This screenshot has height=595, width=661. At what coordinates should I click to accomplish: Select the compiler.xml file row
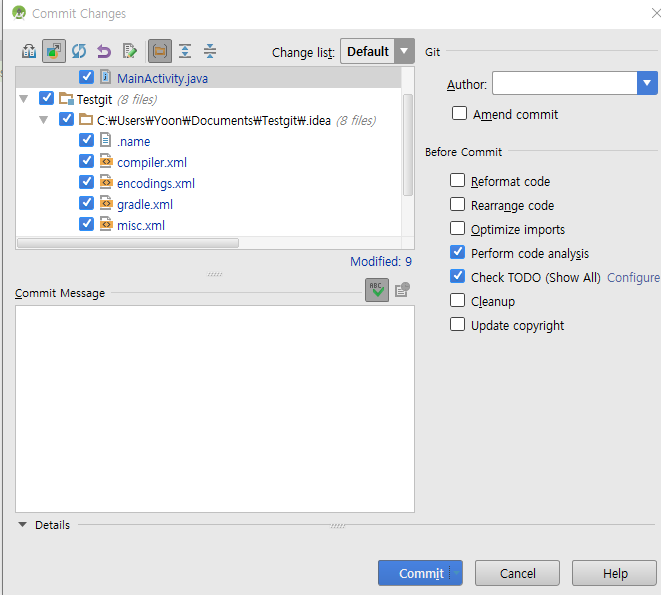click(x=209, y=162)
